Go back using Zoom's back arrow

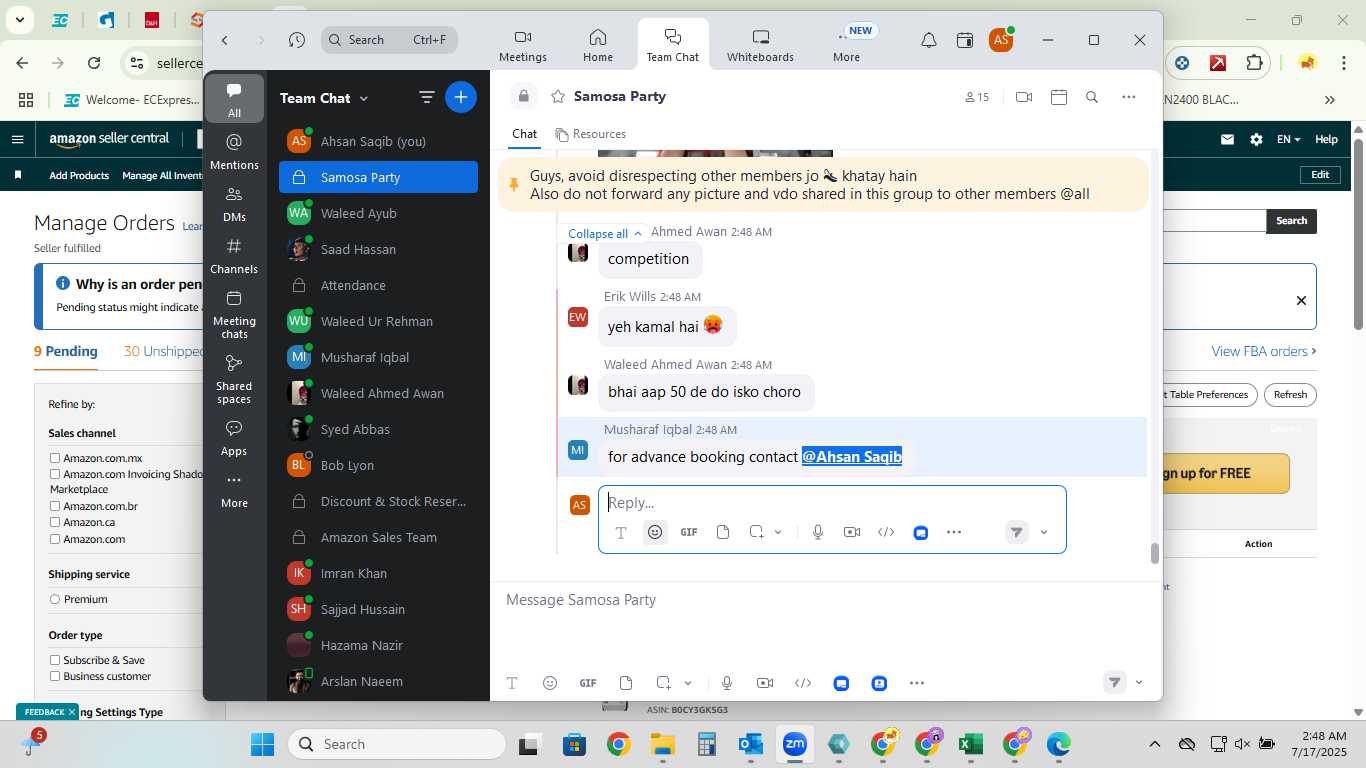225,40
